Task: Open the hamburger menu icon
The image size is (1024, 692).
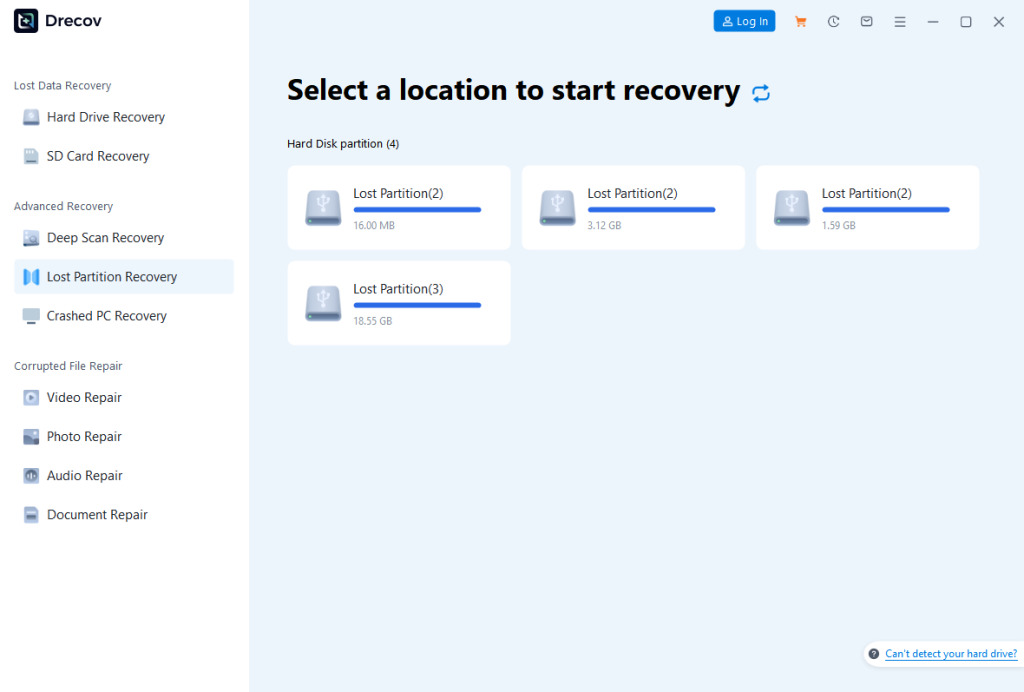Action: 900,21
